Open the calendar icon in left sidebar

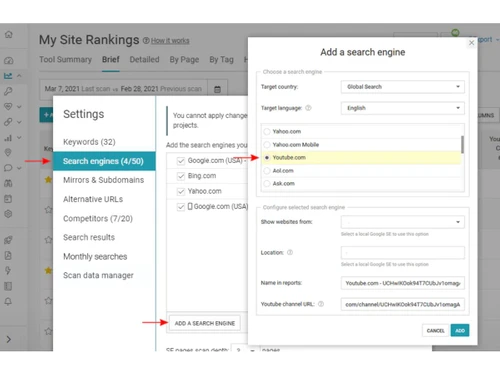[8, 199]
